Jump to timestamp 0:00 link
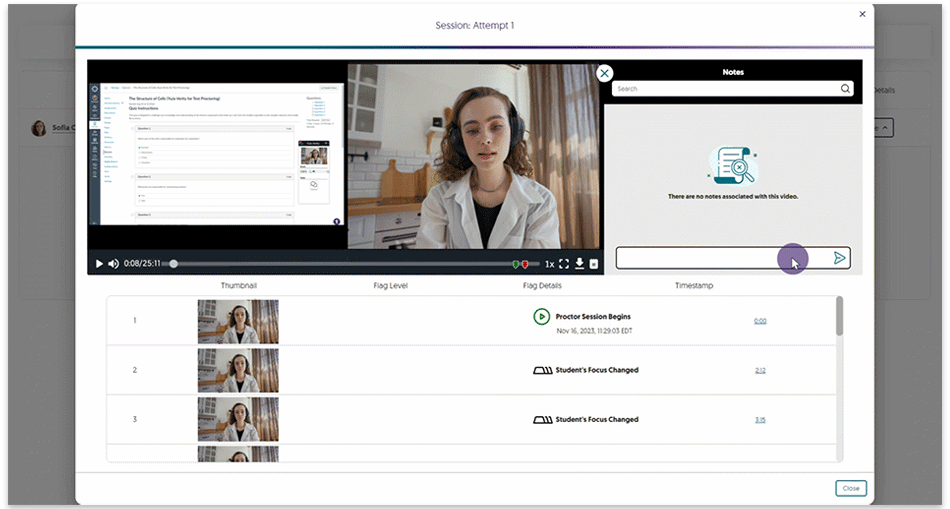This screenshot has width=950, height=509. click(x=760, y=321)
